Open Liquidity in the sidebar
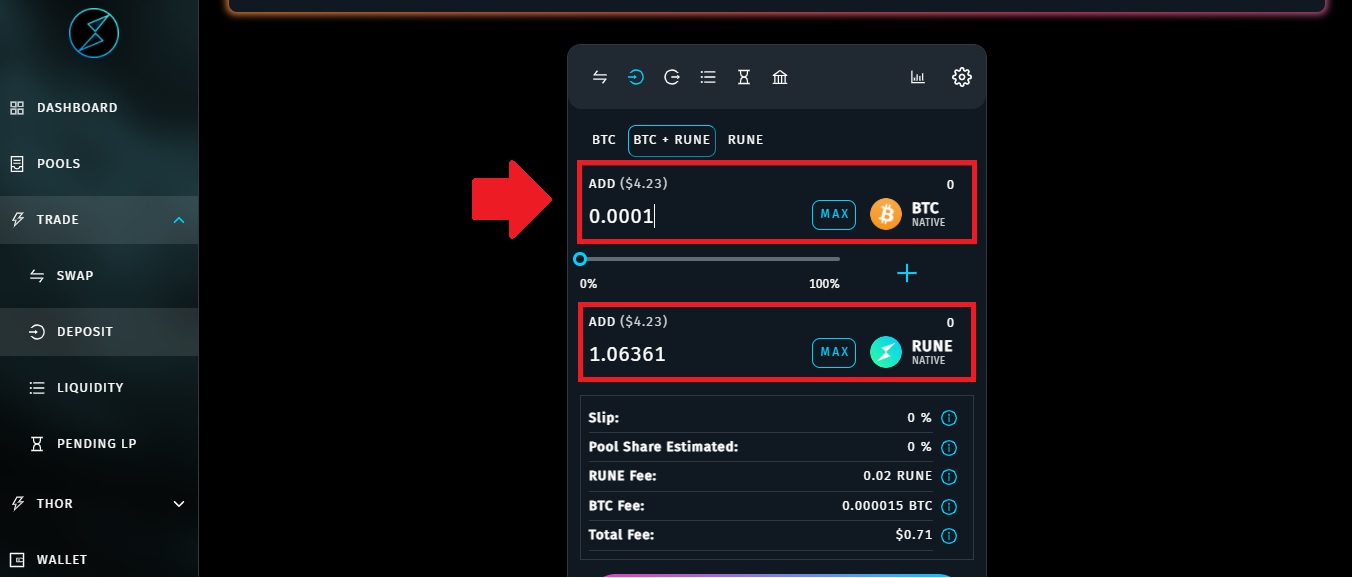The image size is (1352, 578). tap(99, 388)
